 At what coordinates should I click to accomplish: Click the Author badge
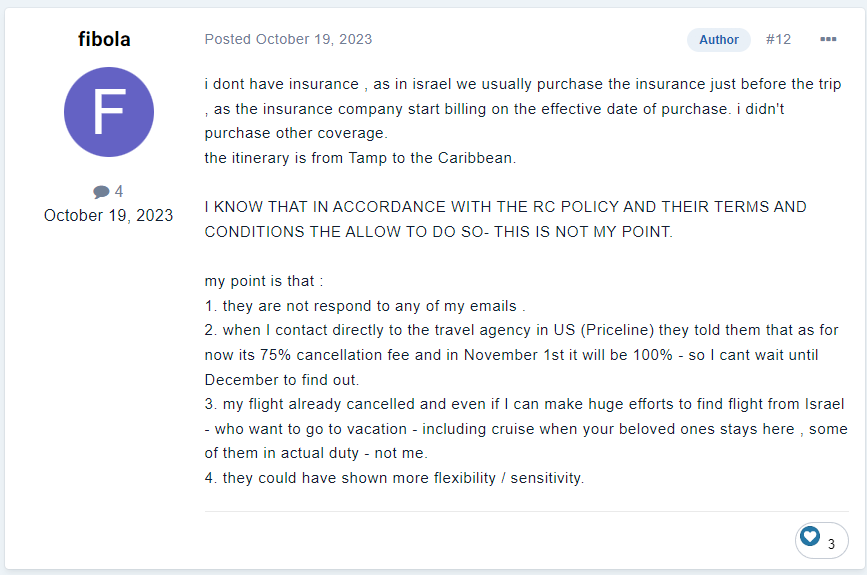(x=718, y=40)
